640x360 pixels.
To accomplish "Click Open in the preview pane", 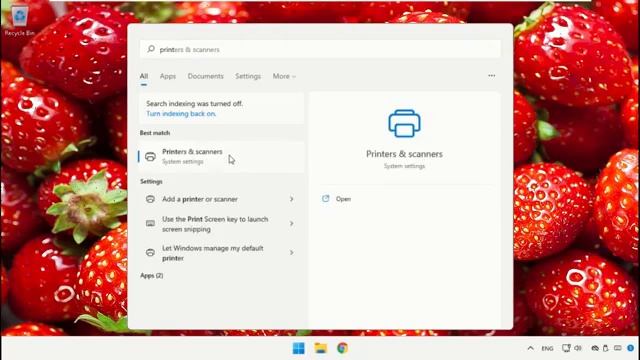I will tap(343, 199).
